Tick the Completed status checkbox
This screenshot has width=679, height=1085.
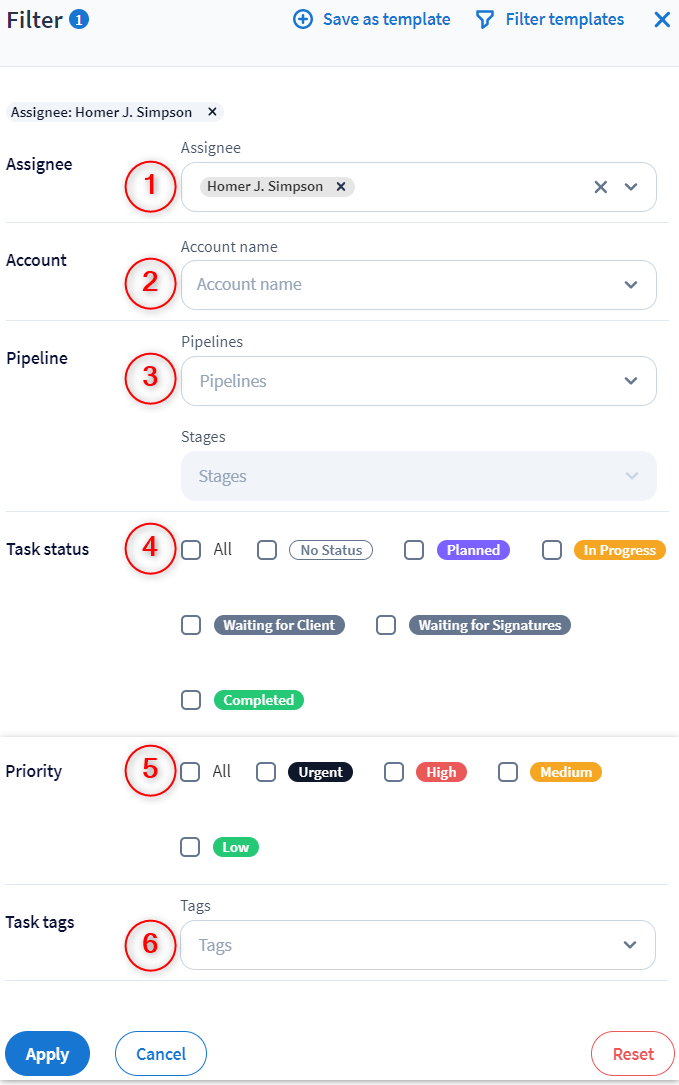pos(191,700)
